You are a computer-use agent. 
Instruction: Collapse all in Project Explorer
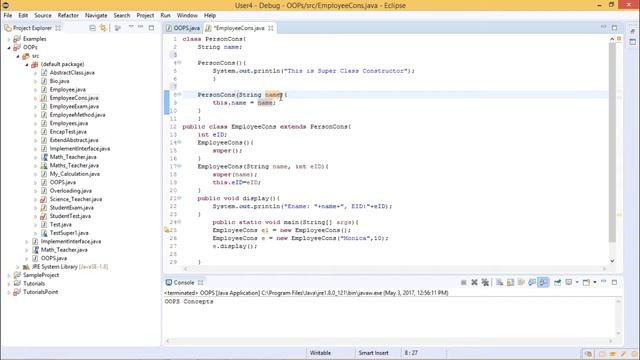pyautogui.click(x=93, y=28)
